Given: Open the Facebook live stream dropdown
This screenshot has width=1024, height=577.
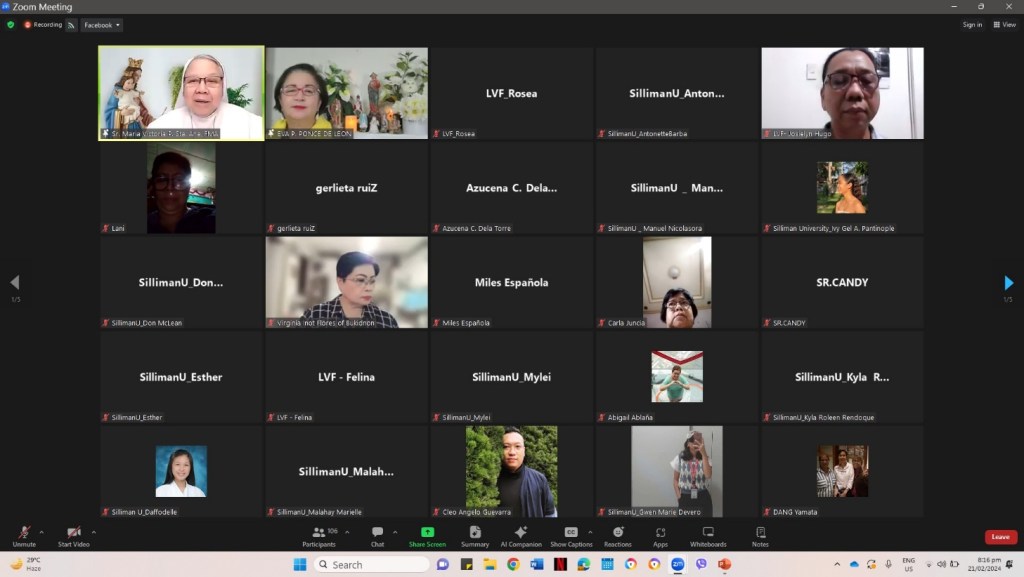Looking at the screenshot, I should (x=102, y=25).
